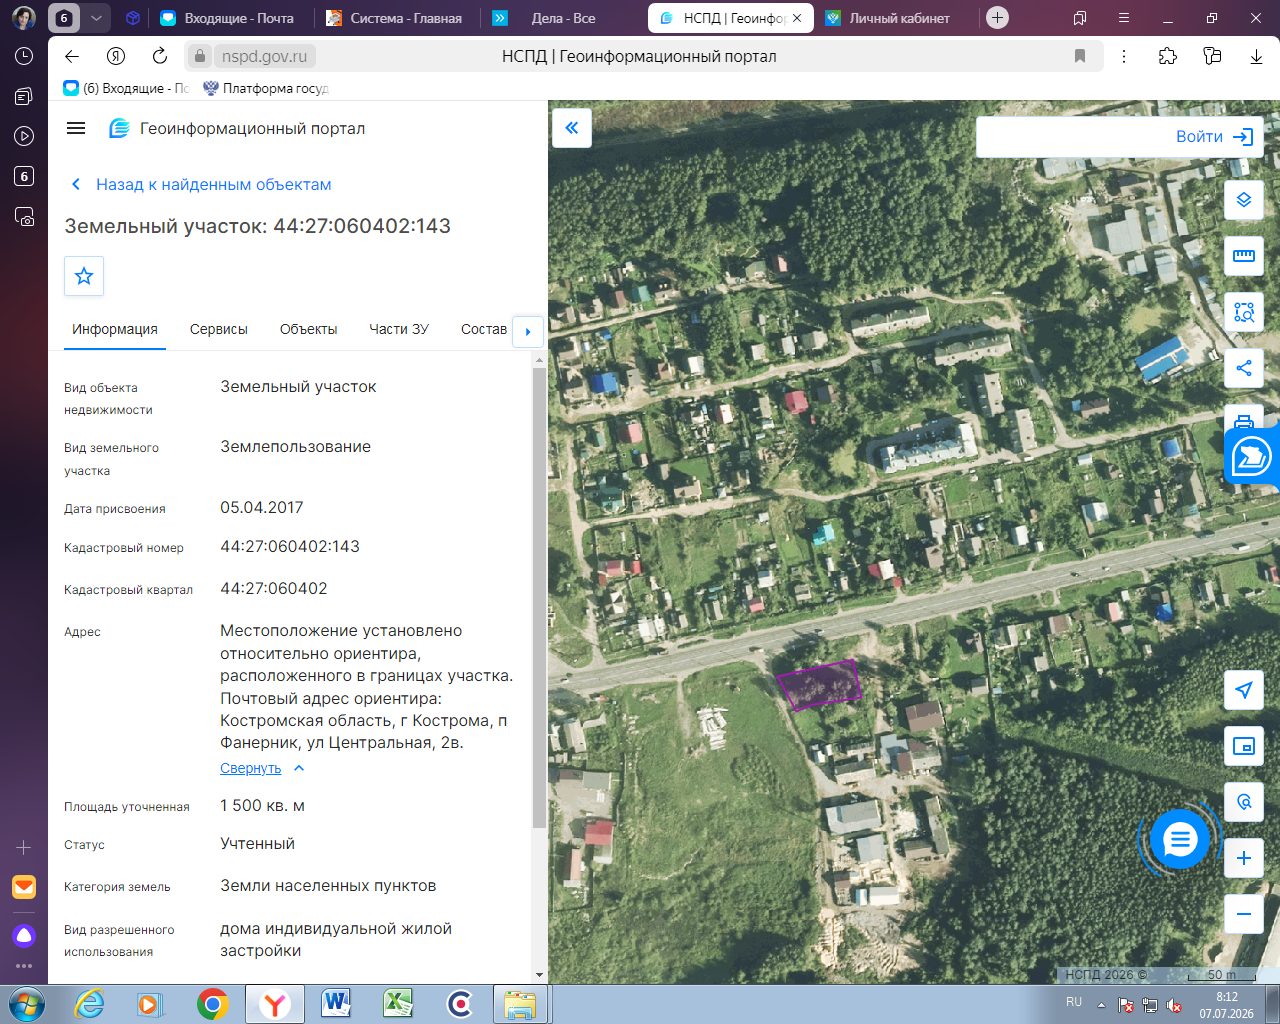Switch to the Входящие - Почта browser tab
1280x1024 pixels.
[x=230, y=18]
